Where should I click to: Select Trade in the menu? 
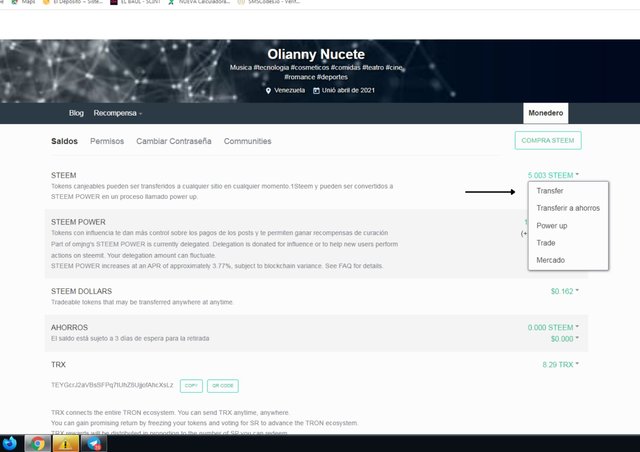click(546, 243)
